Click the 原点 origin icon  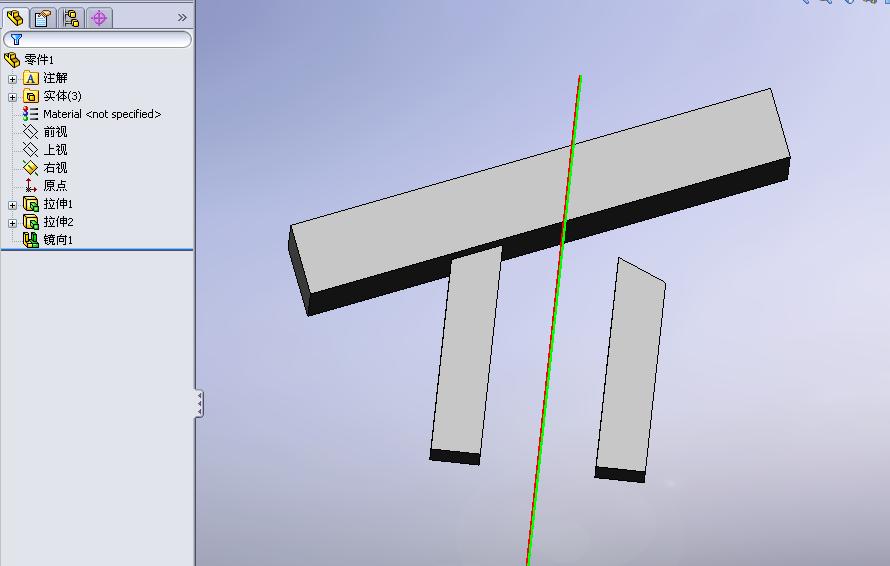31,185
